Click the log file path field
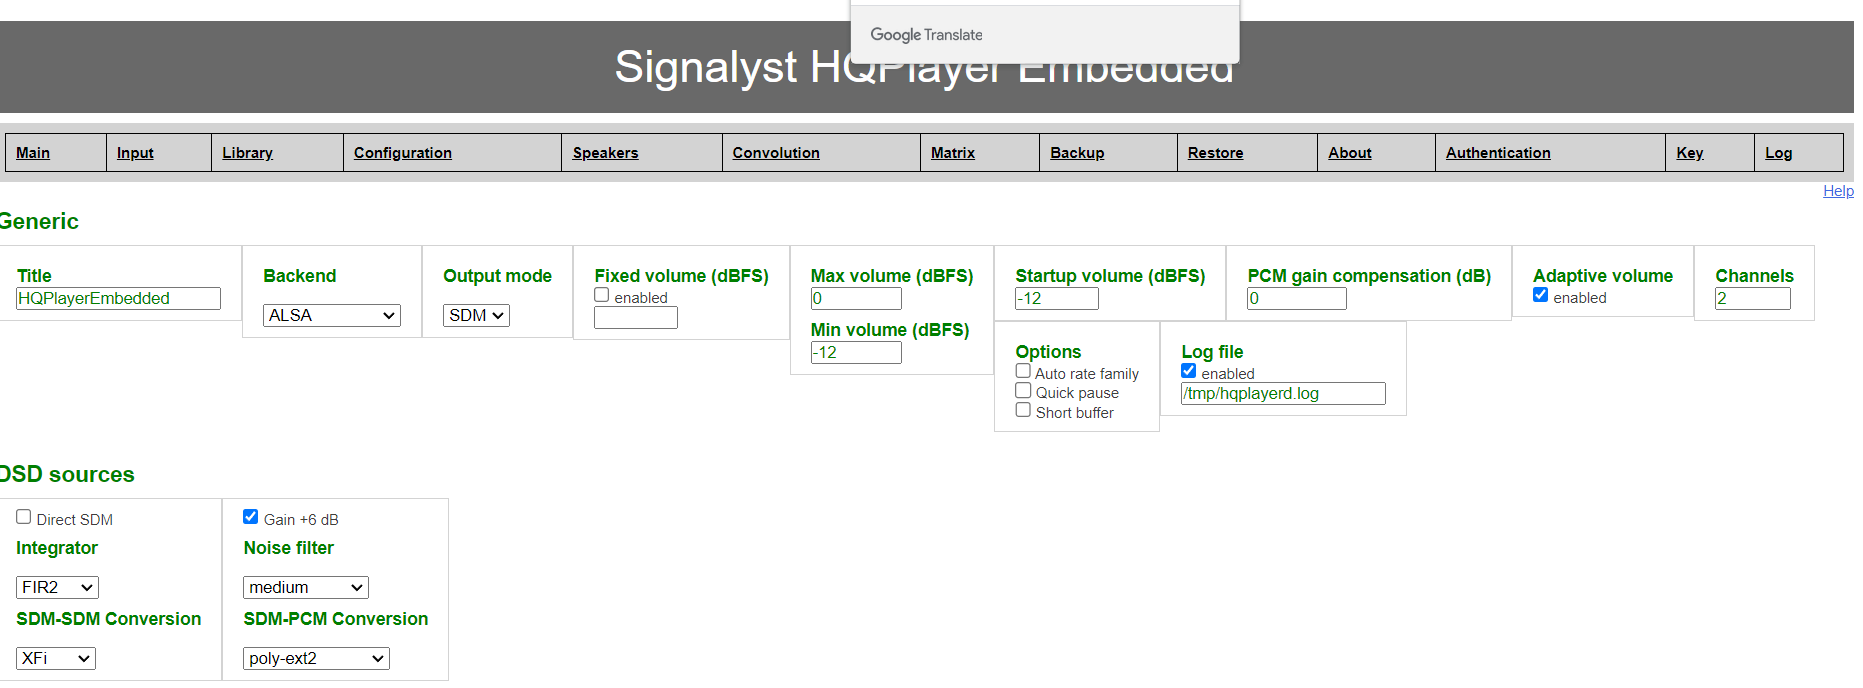The width and height of the screenshot is (1863, 688). [x=1283, y=393]
